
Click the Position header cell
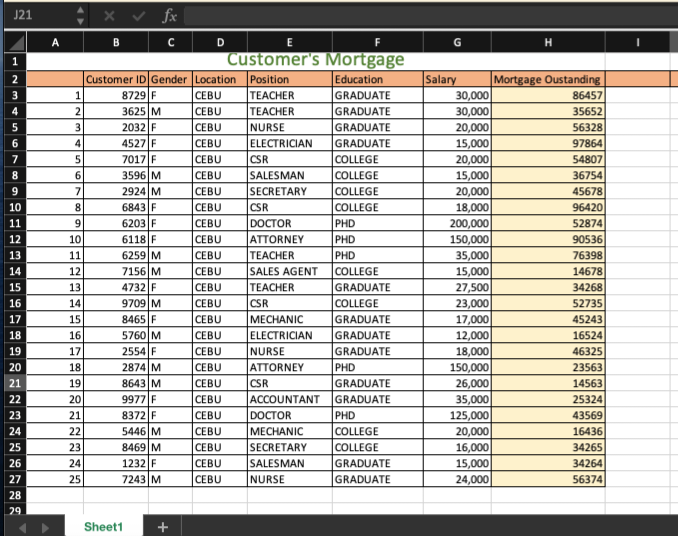290,79
